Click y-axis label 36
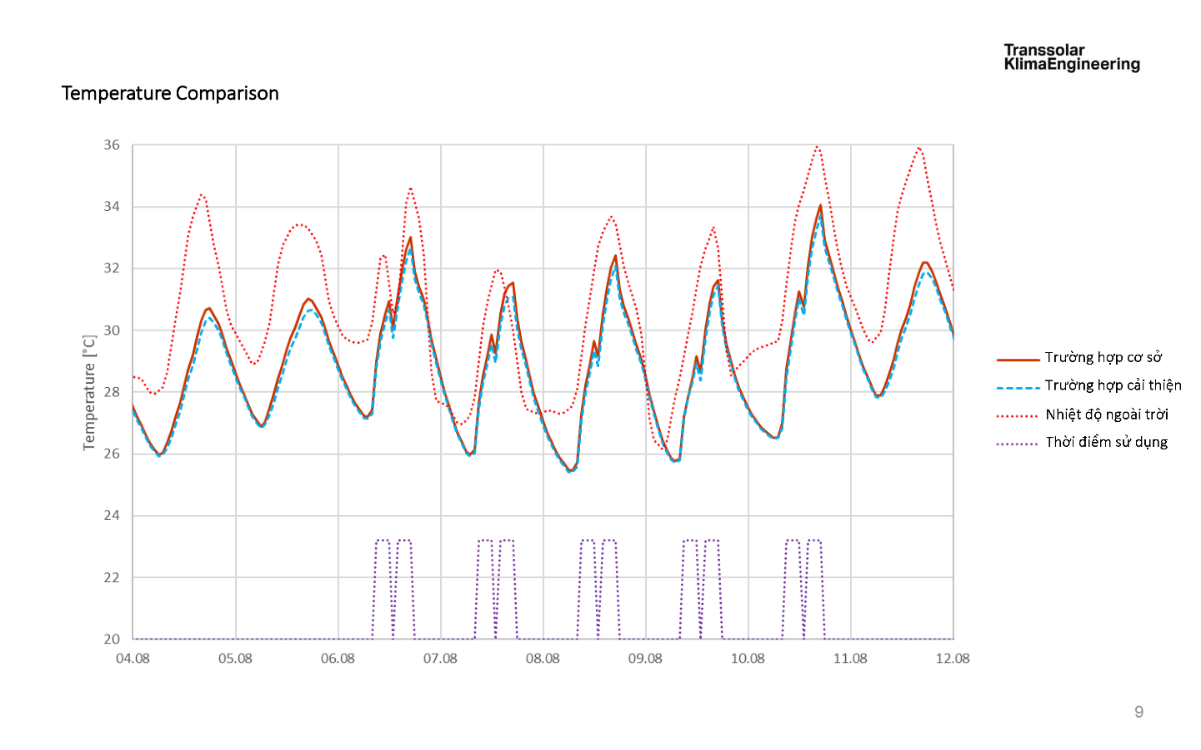Viewport: 1201px width, 750px height. pos(111,145)
